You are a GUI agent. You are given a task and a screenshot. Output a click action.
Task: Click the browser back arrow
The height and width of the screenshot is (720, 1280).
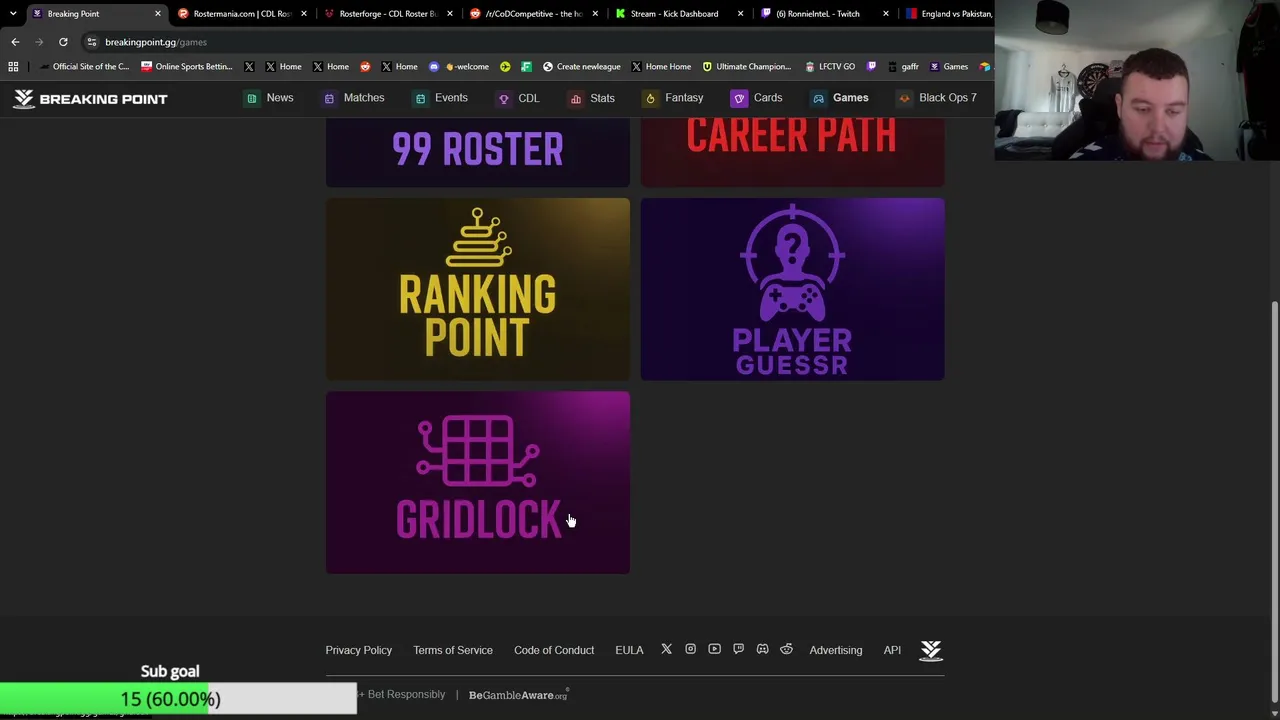(15, 42)
